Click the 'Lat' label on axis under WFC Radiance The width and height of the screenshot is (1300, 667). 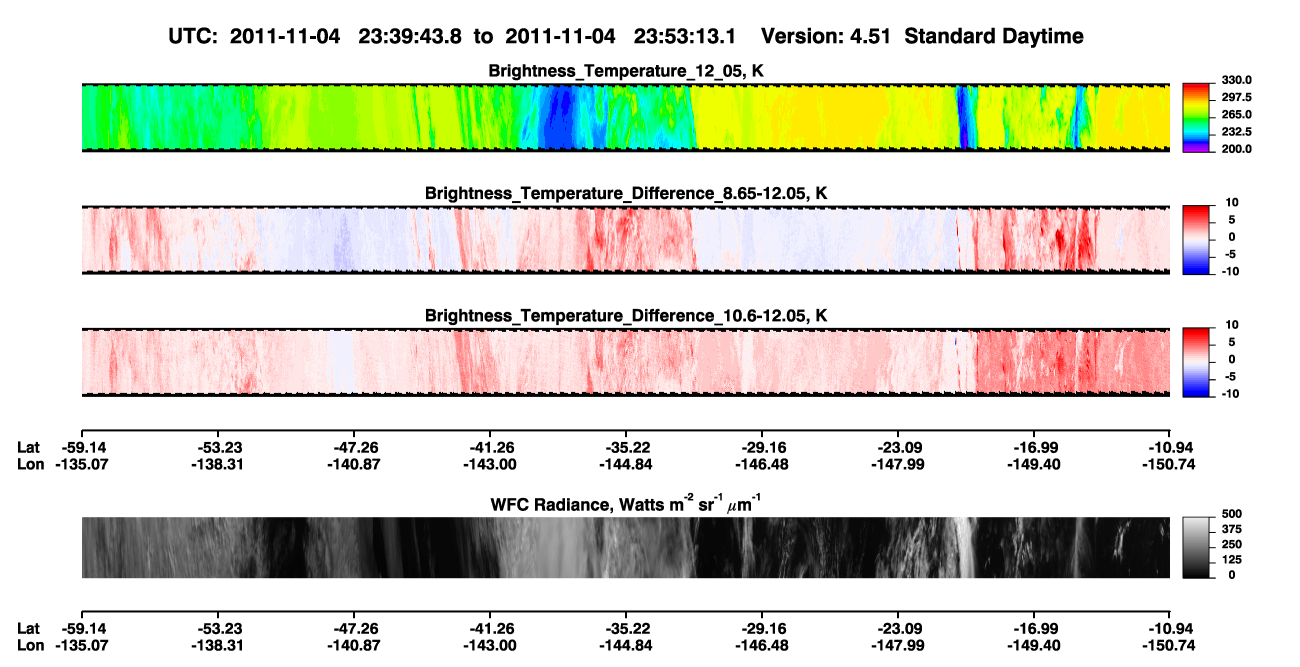coord(28,628)
